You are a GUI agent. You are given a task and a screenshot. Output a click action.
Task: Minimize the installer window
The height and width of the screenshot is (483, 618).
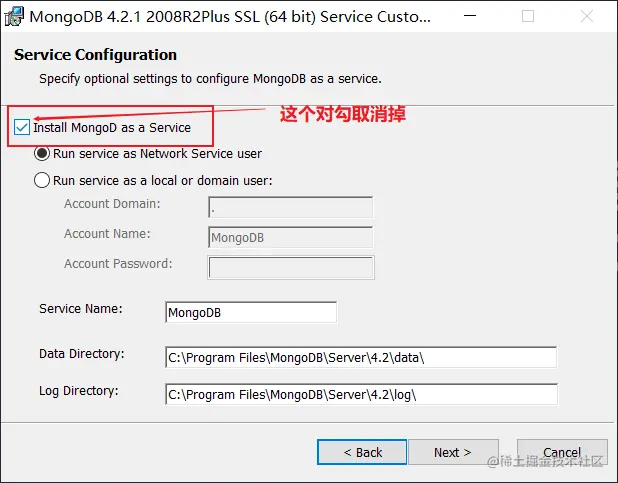pyautogui.click(x=470, y=16)
